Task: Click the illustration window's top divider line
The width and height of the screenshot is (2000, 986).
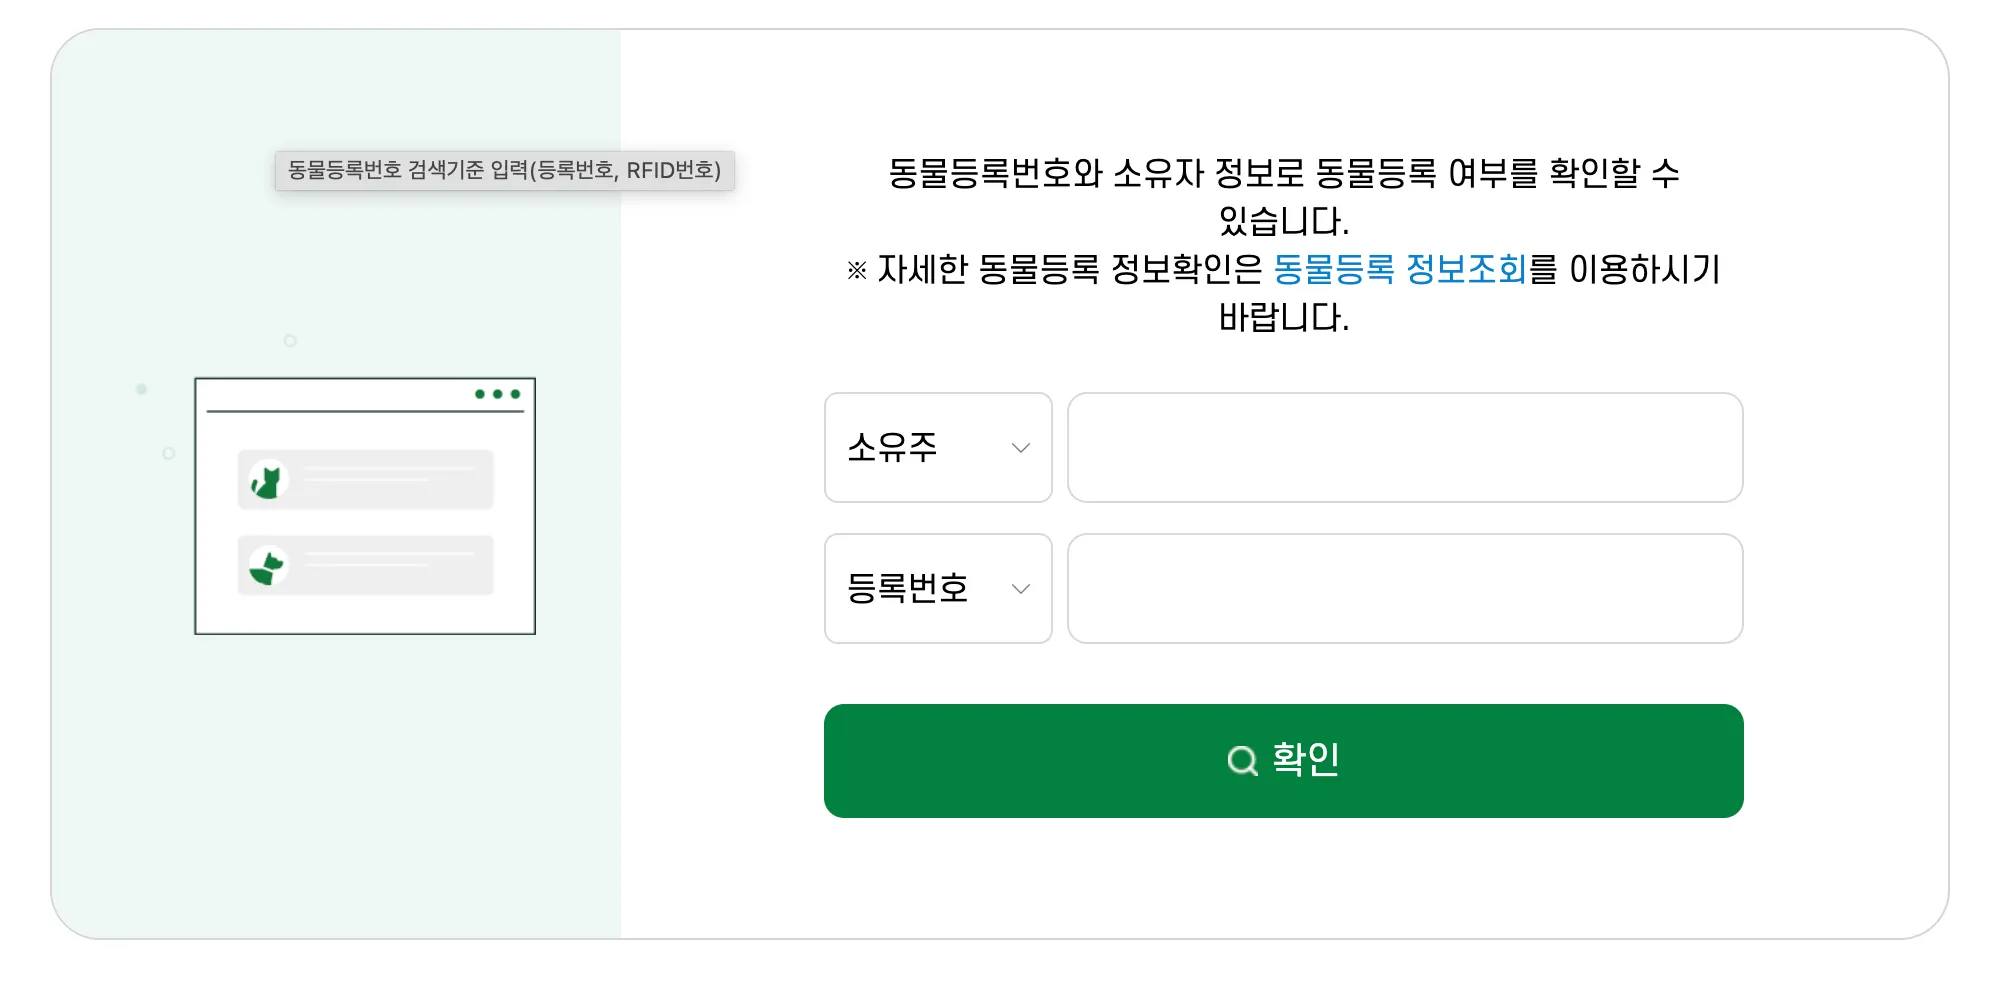Action: click(x=365, y=411)
